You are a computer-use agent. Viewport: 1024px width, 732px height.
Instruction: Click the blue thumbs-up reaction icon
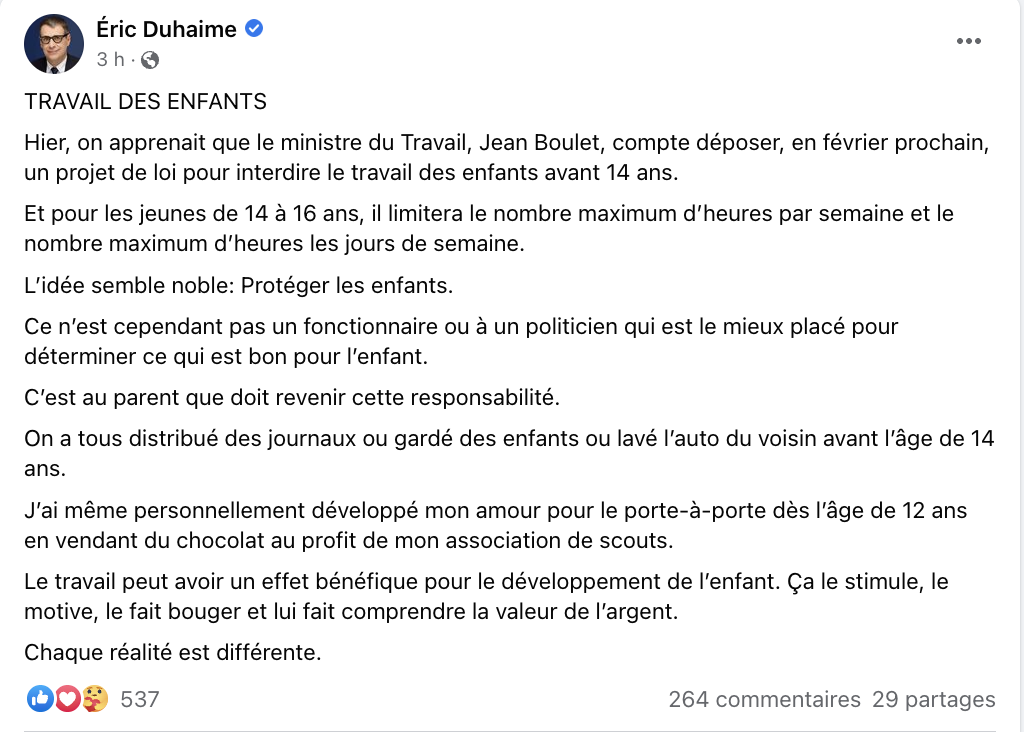coord(40,699)
